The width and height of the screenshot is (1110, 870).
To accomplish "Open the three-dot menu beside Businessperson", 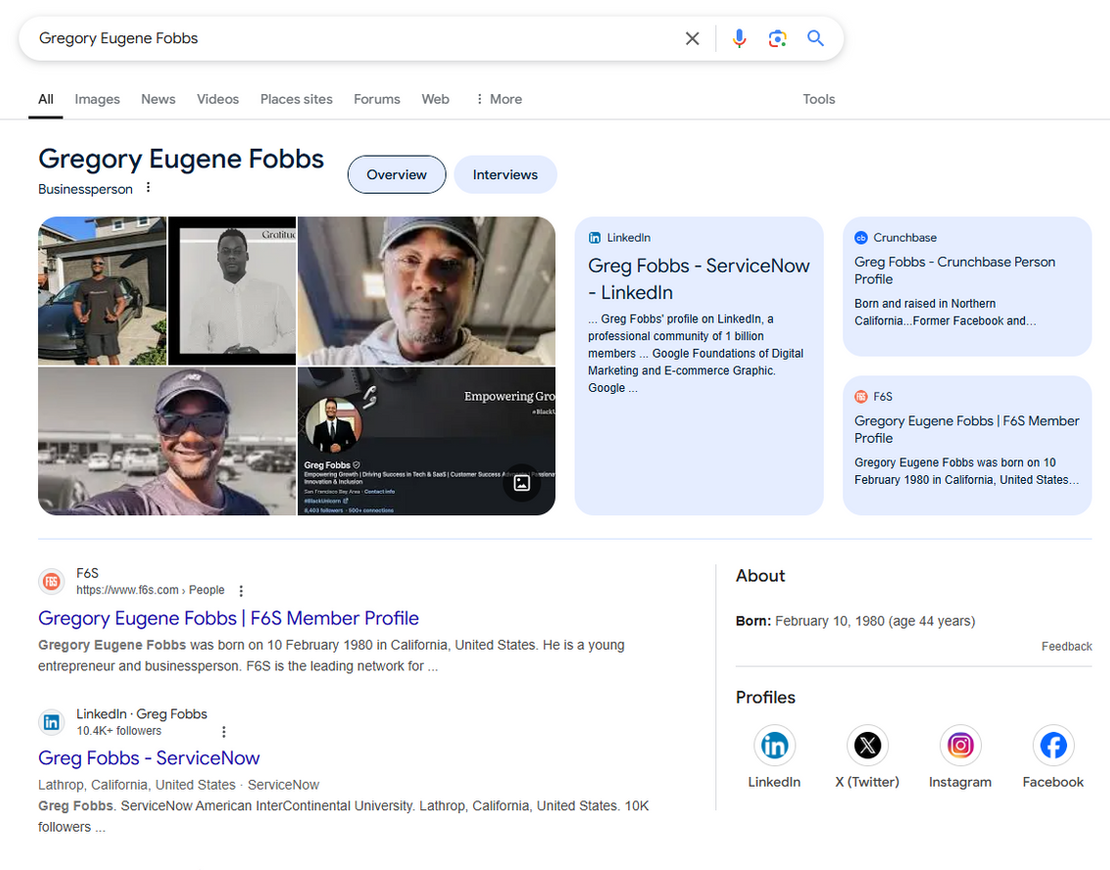I will [148, 188].
